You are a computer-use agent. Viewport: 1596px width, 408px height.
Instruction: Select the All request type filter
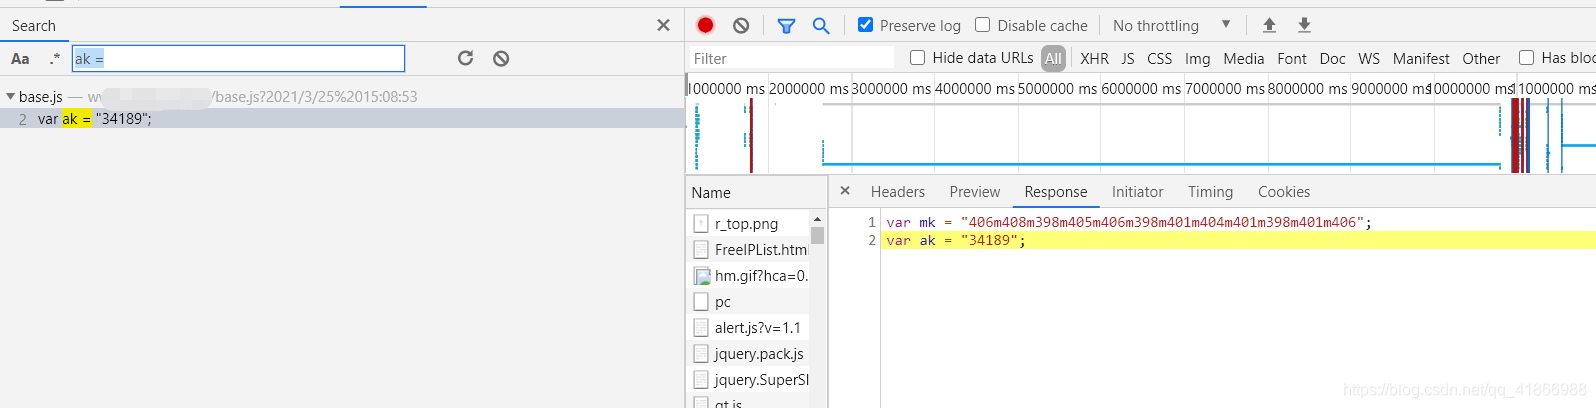[x=1053, y=59]
